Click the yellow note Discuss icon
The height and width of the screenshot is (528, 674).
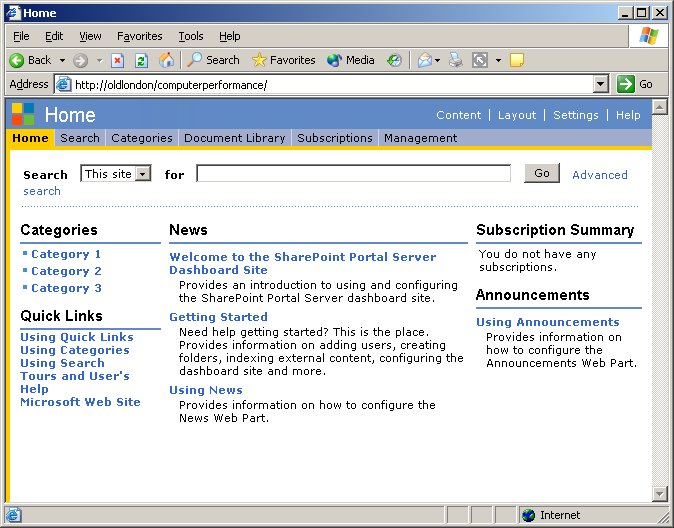pyautogui.click(x=517, y=60)
